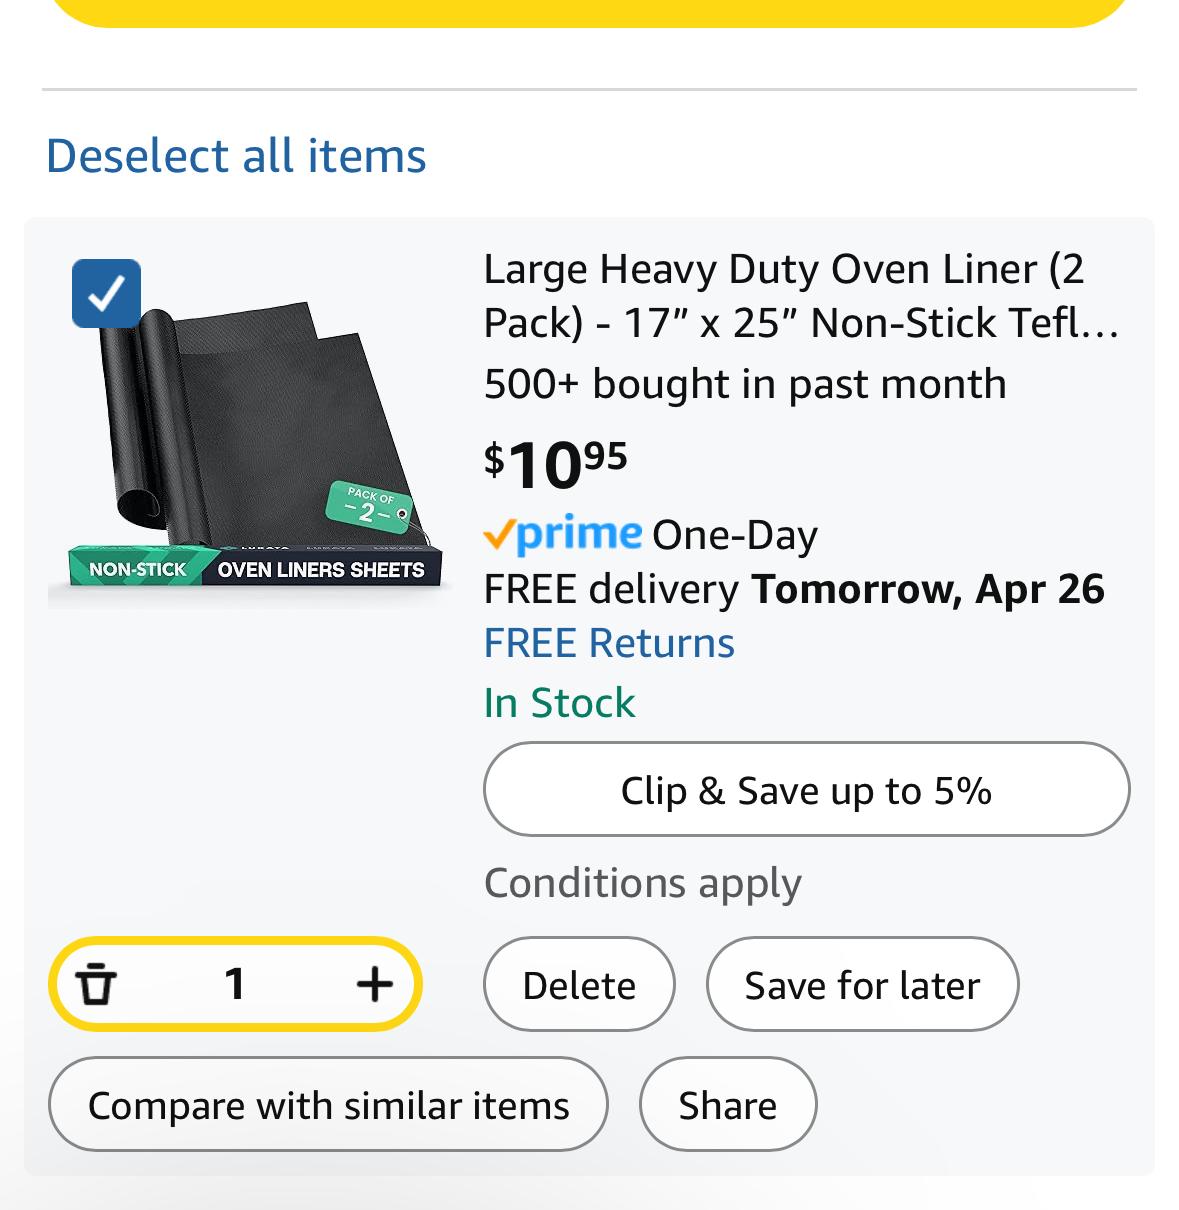Choose Save for later
The height and width of the screenshot is (1210, 1179).
pos(862,984)
